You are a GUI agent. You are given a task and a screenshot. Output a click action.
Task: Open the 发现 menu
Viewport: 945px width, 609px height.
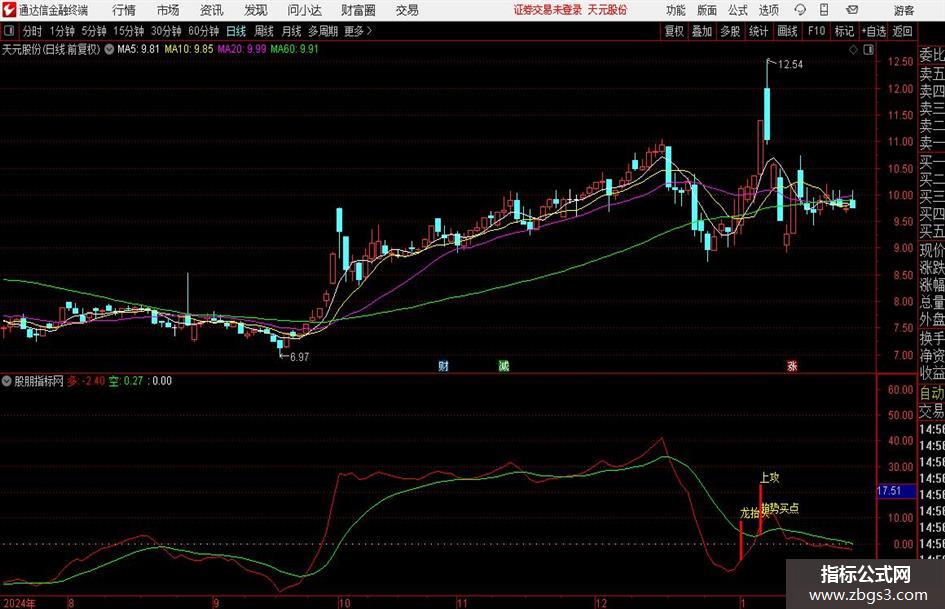pos(256,10)
